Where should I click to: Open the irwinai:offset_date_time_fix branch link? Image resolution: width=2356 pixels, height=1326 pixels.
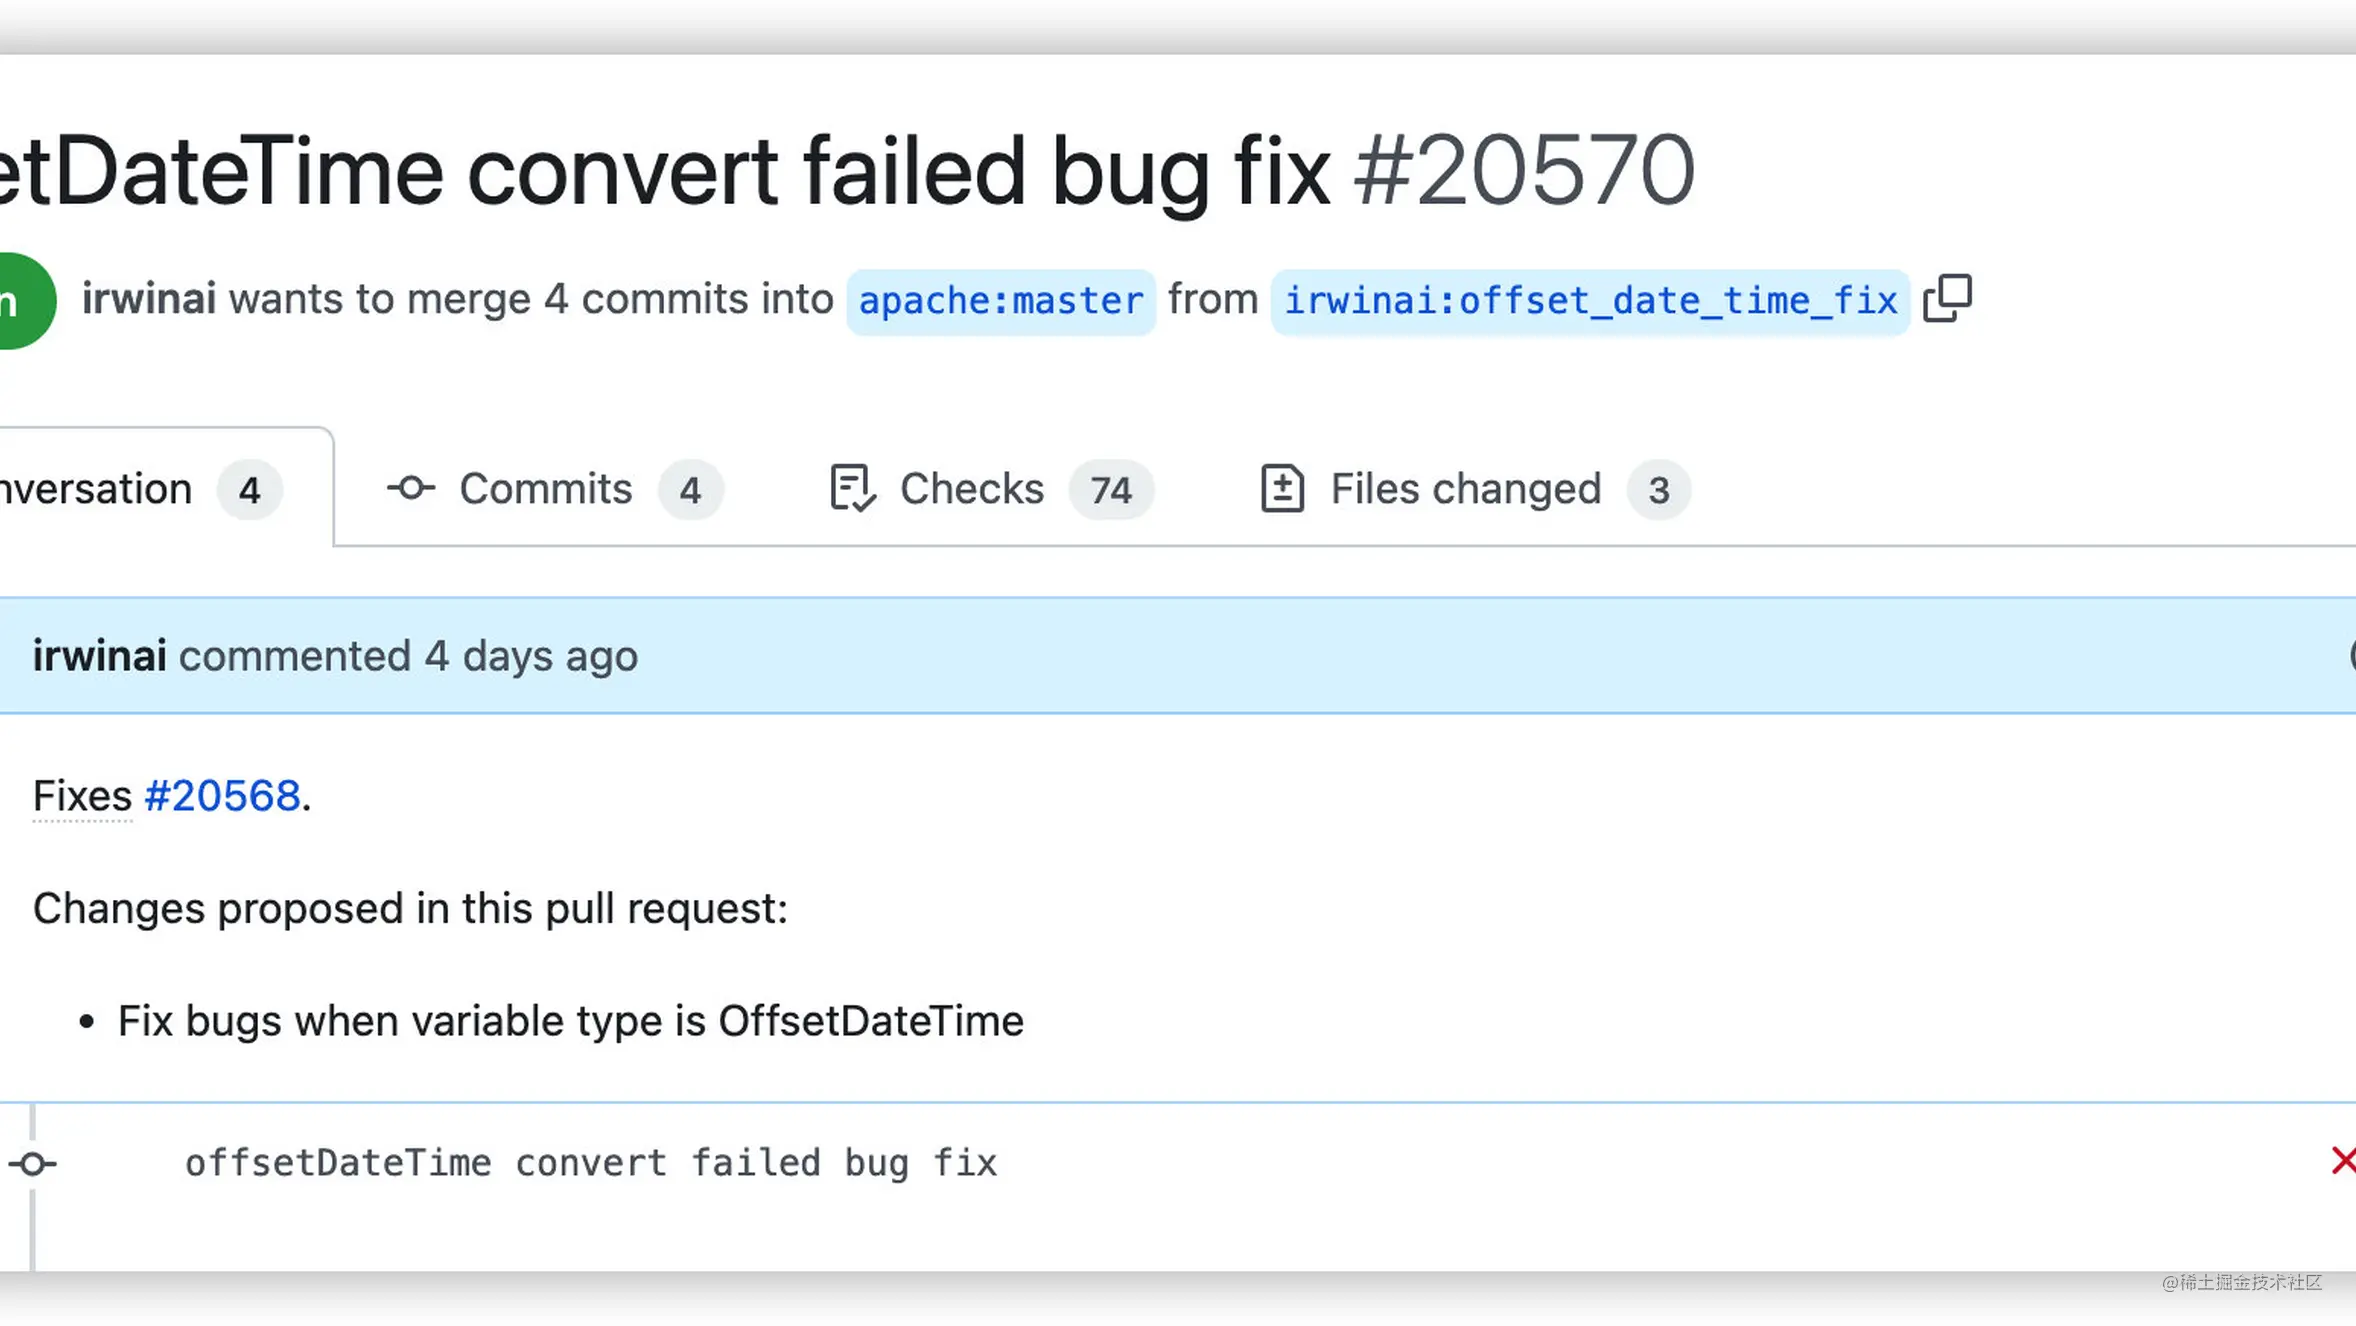pyautogui.click(x=1591, y=301)
